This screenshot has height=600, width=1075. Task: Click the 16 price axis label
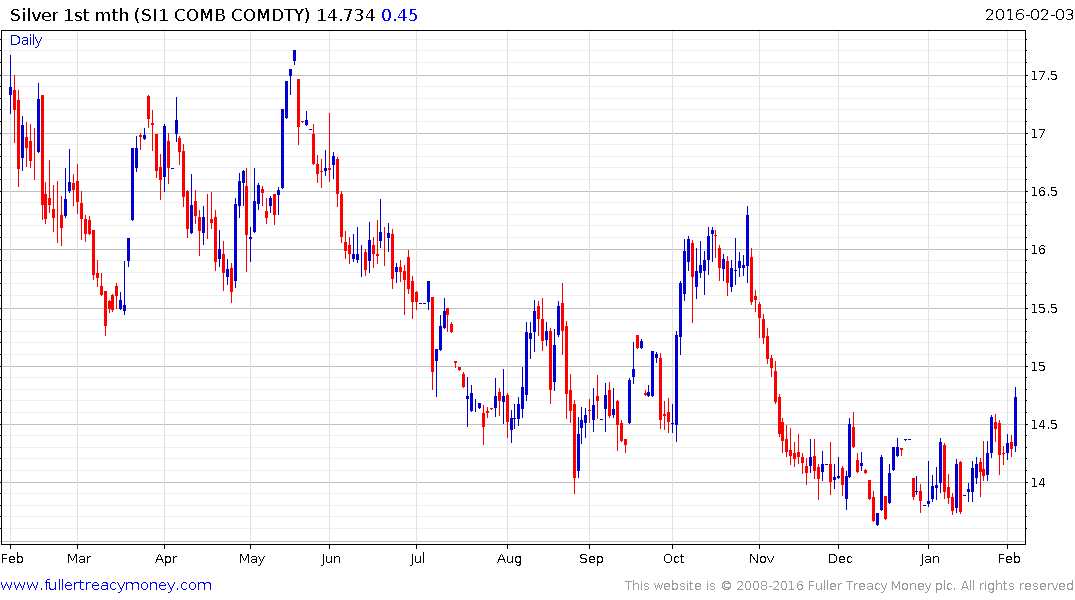coord(1038,250)
